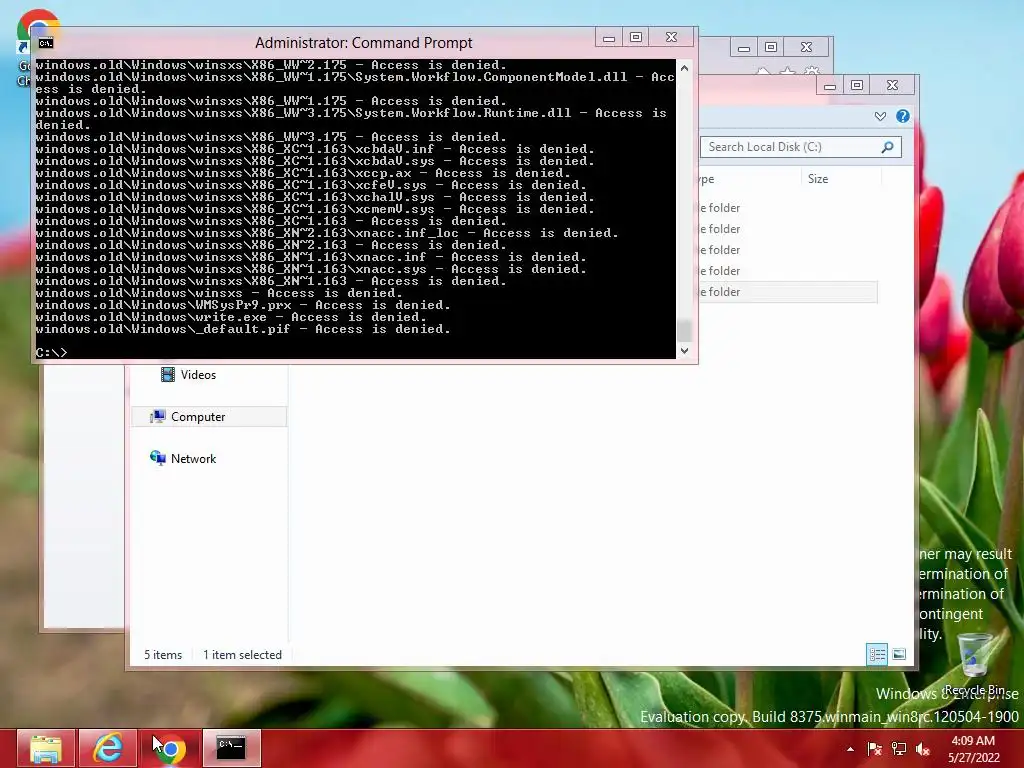Expand the Explorer ribbon chevron
Viewport: 1024px width, 768px height.
(x=880, y=116)
